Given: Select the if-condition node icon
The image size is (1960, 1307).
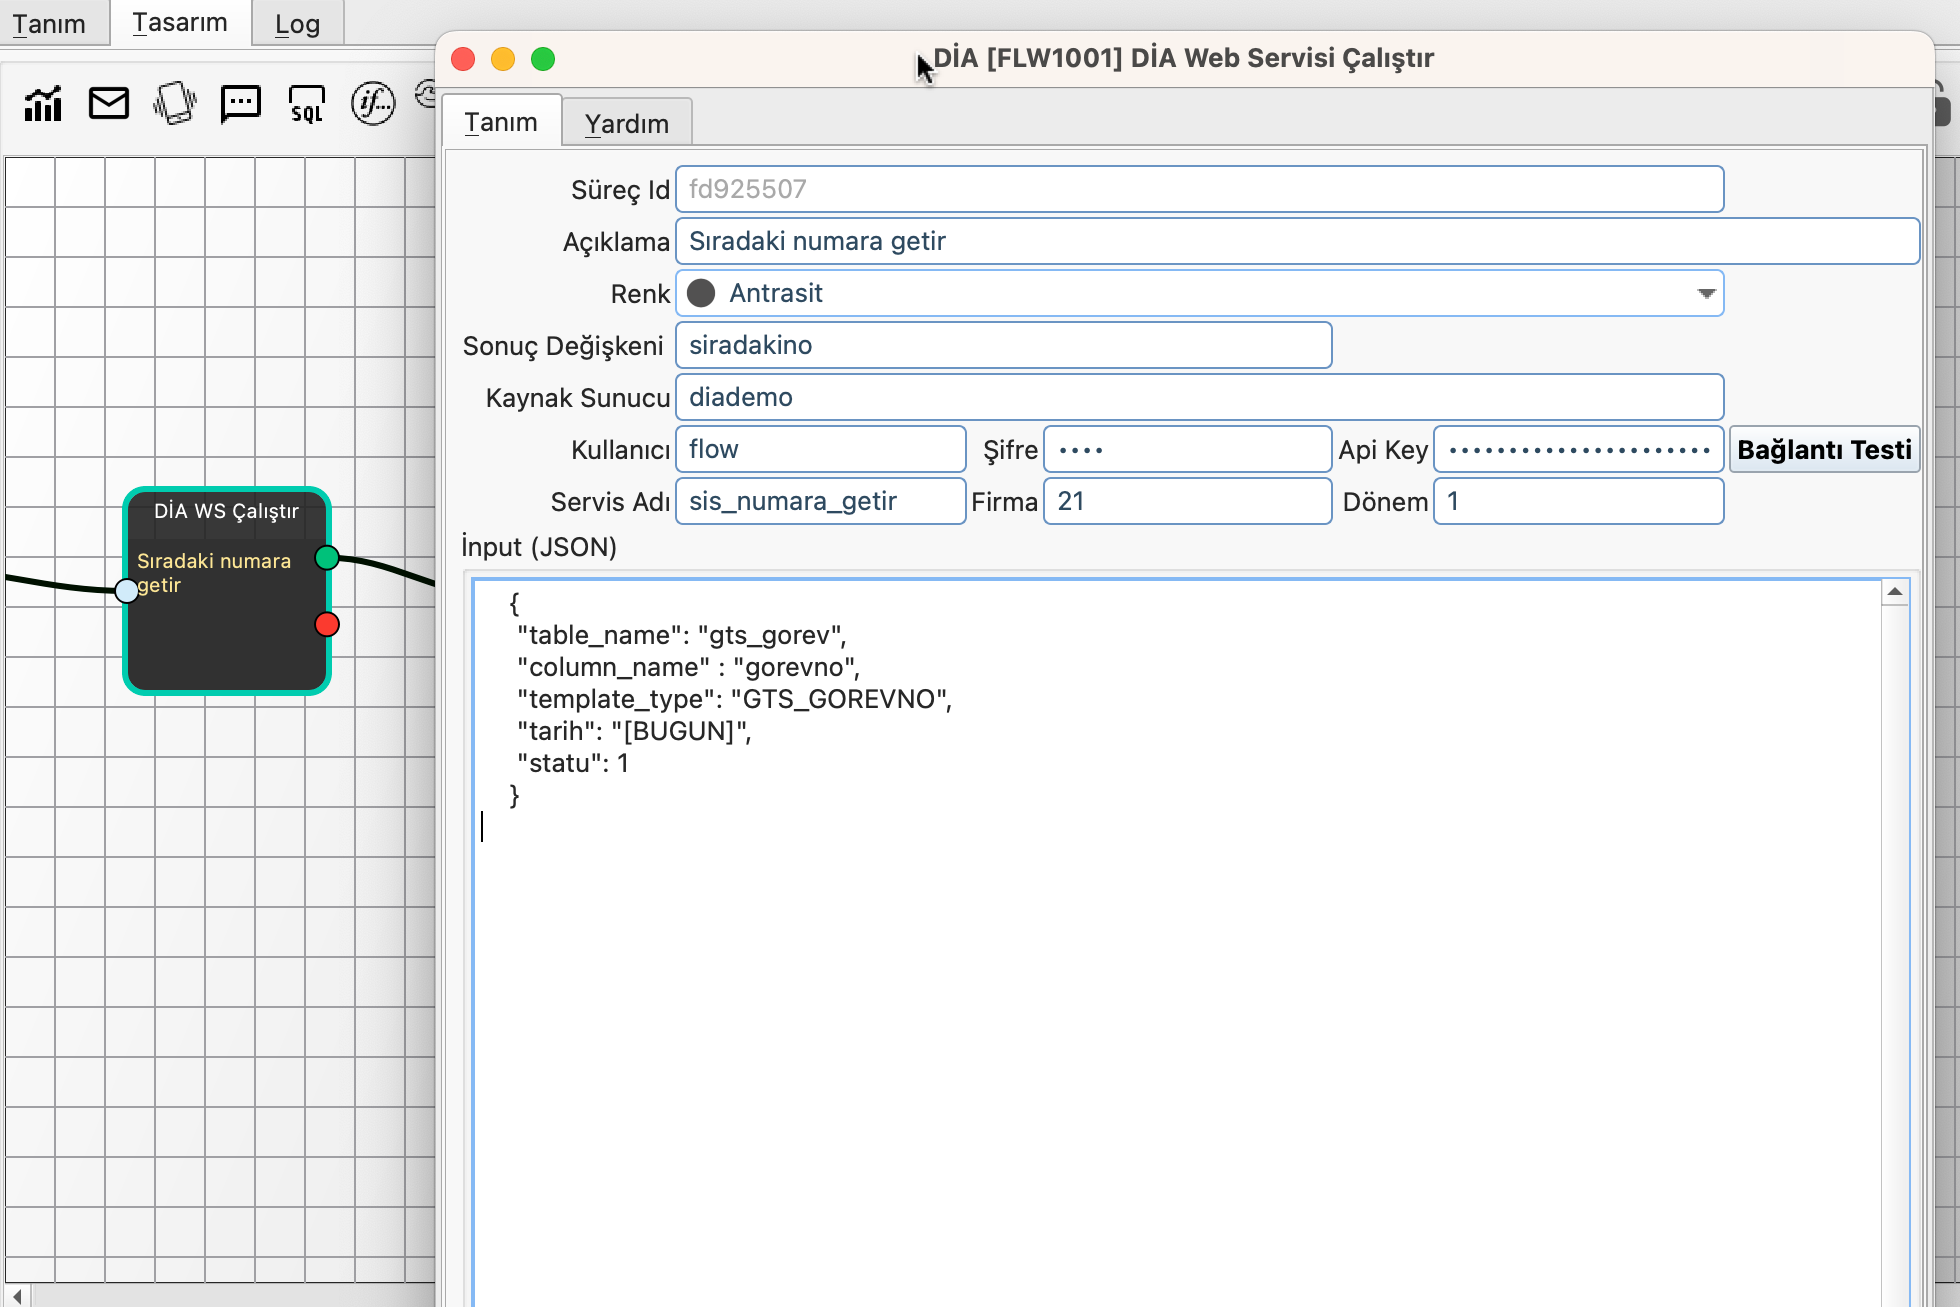Looking at the screenshot, I should 373,103.
